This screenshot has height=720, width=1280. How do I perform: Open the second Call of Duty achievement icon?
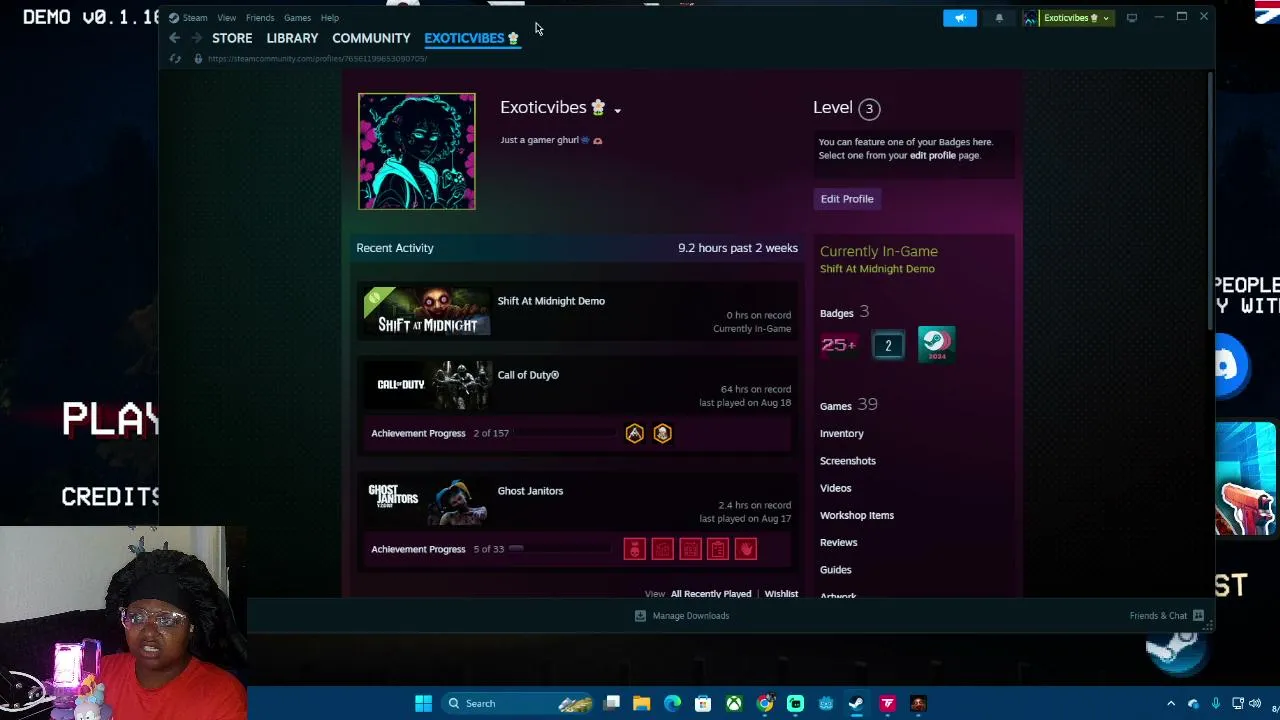(x=662, y=433)
